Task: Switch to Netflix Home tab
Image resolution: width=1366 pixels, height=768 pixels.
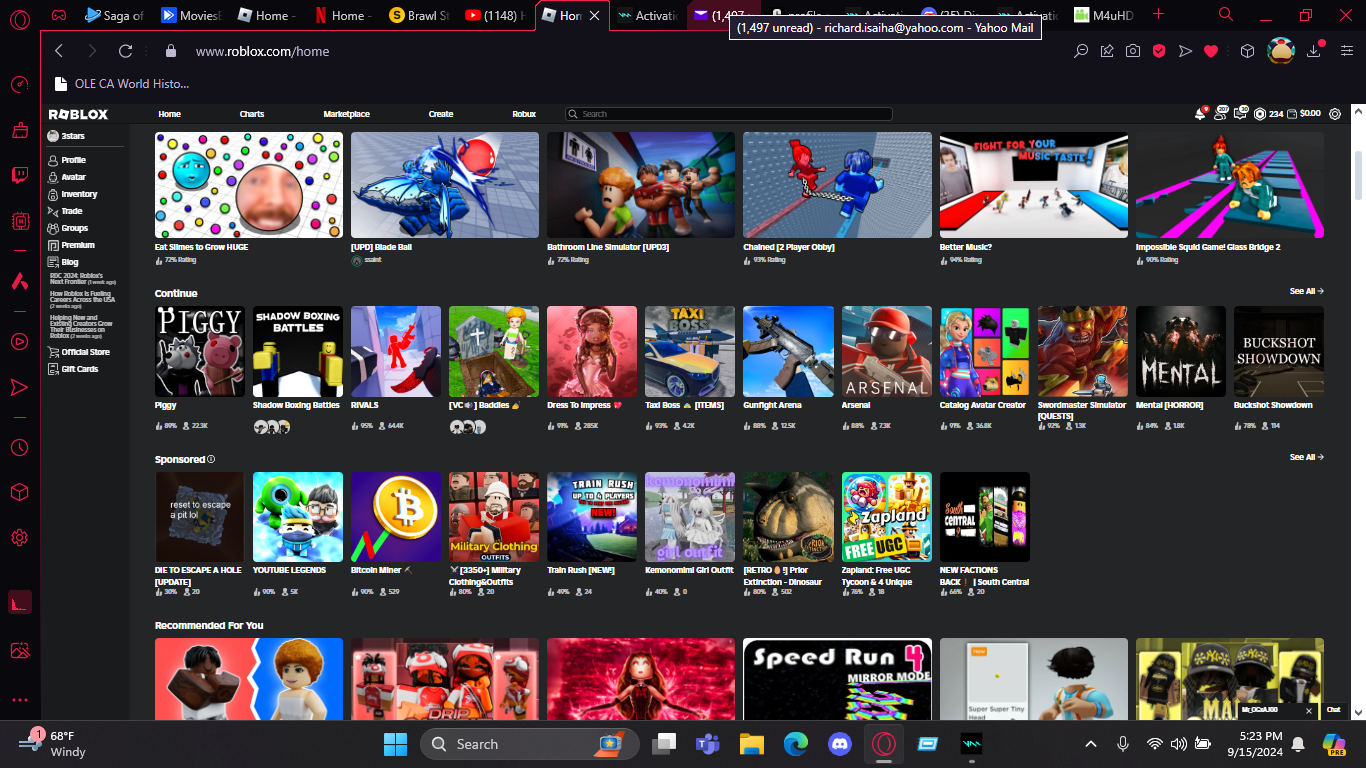Action: tap(342, 15)
